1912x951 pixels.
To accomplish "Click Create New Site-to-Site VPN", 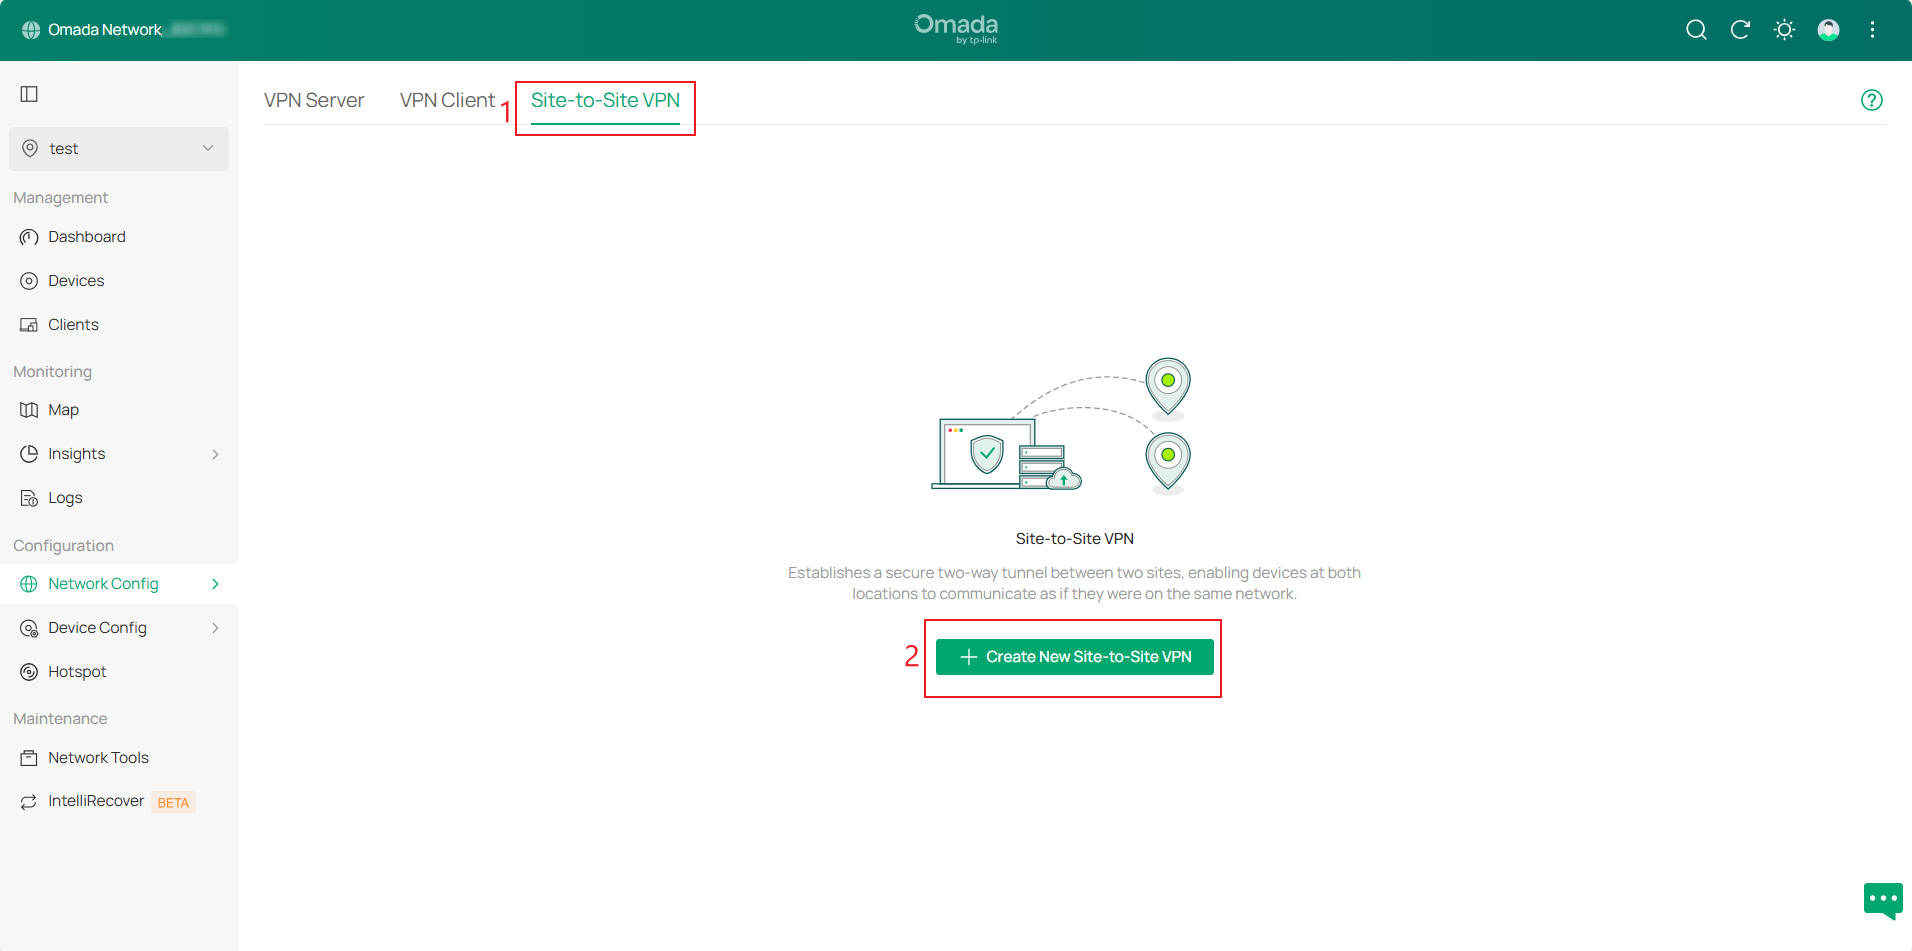I will tap(1073, 657).
